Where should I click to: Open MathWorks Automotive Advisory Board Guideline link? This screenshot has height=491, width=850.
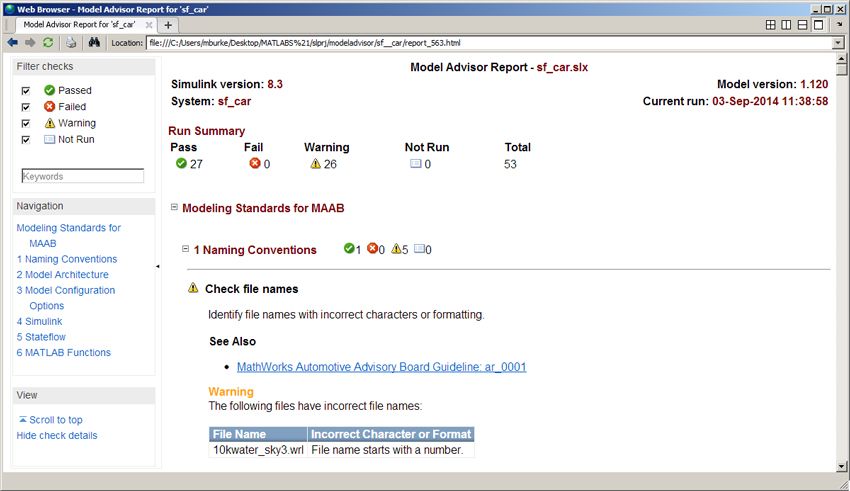381,367
